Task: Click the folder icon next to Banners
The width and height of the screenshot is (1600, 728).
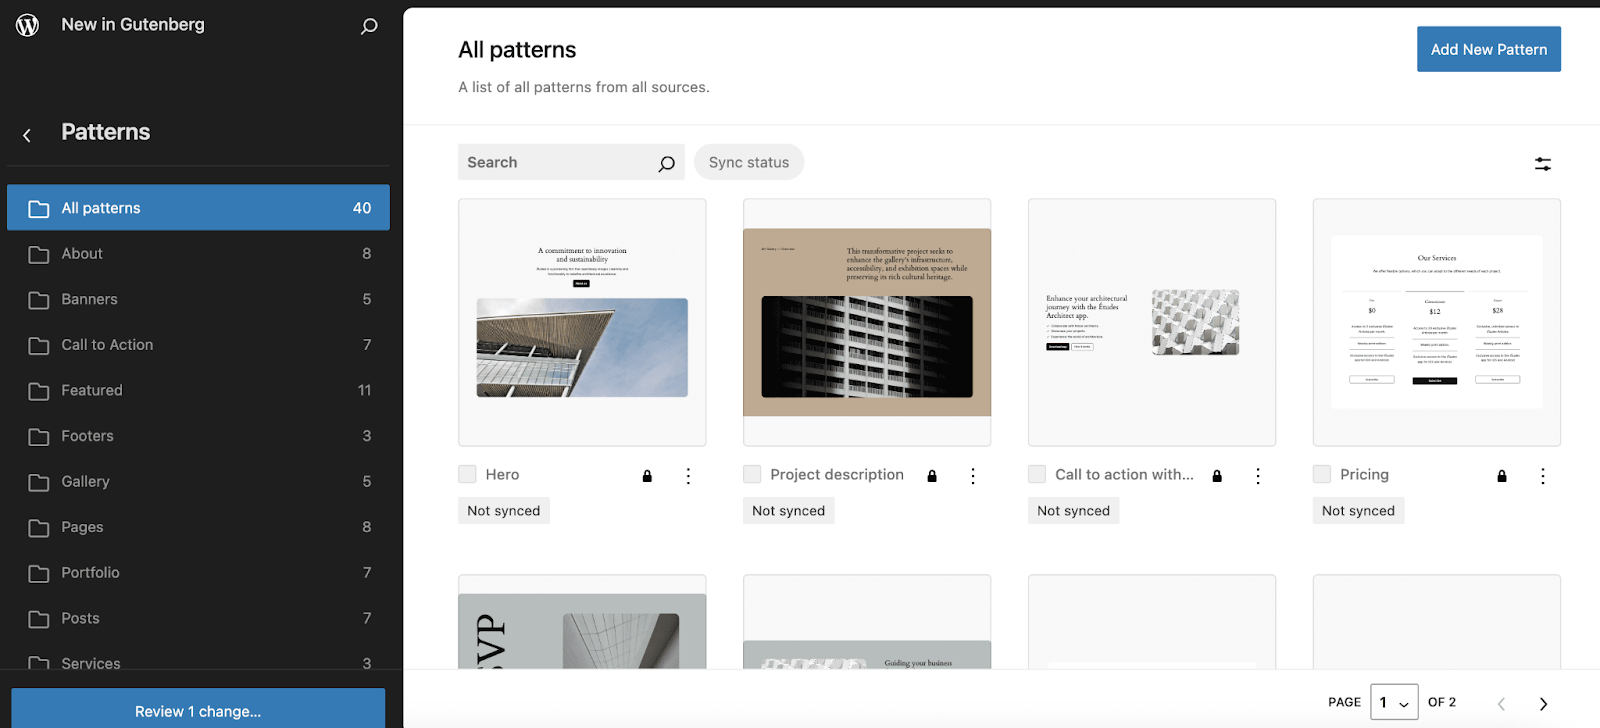Action: (39, 300)
